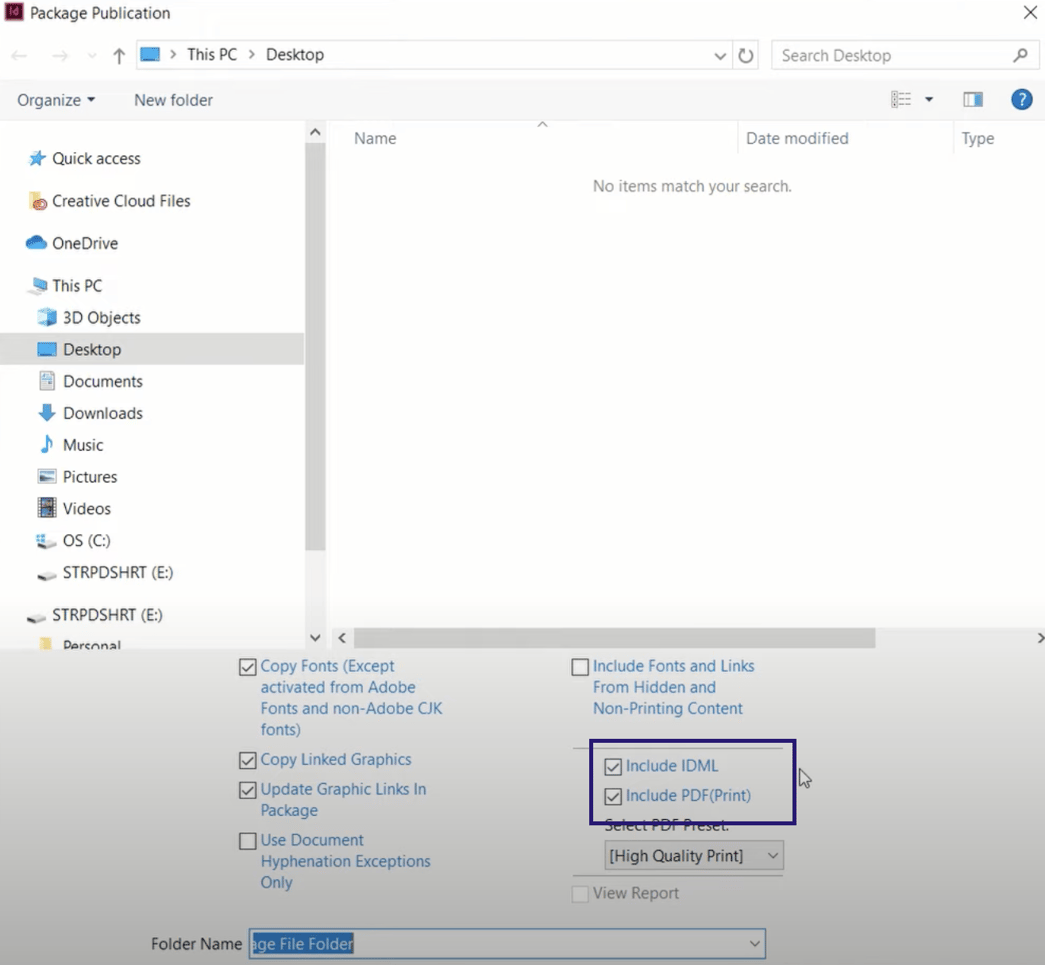
Task: Open Creative Cloud Files from the sidebar
Action: click(x=120, y=200)
